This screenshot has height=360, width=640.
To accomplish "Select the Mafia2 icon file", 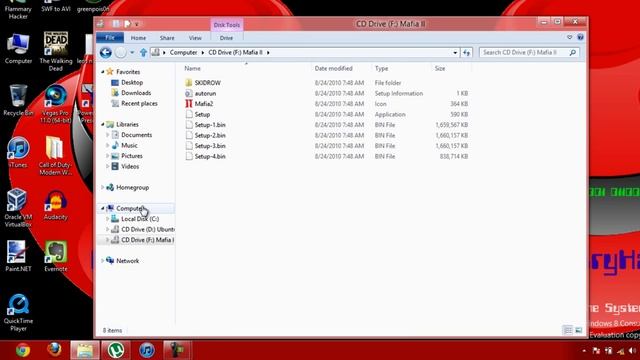I will pyautogui.click(x=204, y=104).
